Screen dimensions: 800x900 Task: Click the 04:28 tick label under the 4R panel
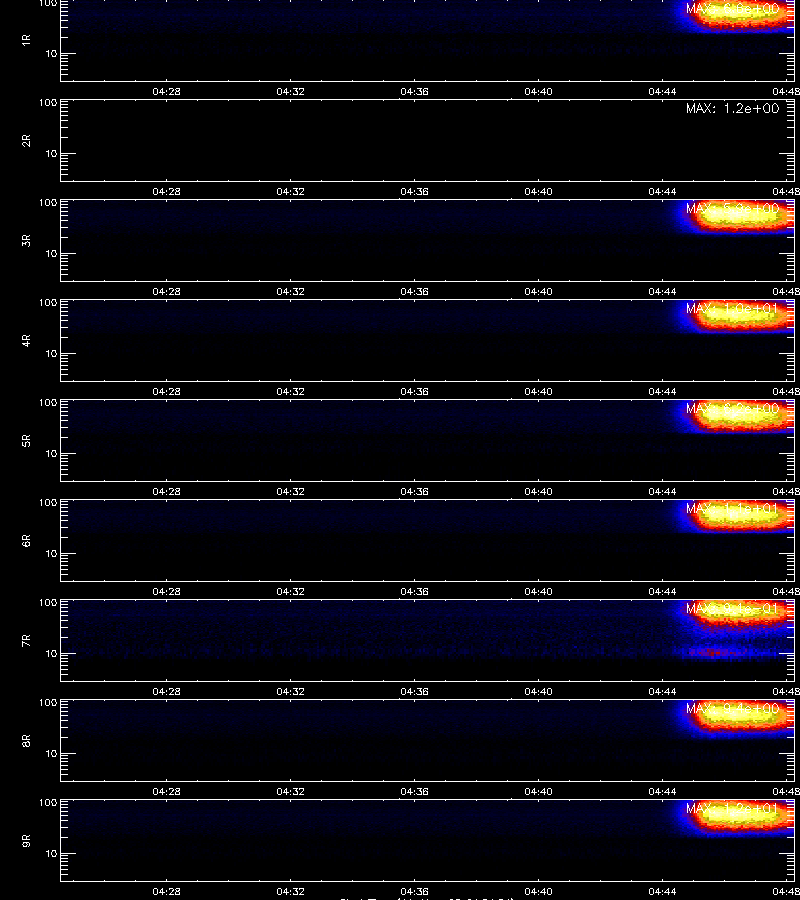pyautogui.click(x=166, y=391)
